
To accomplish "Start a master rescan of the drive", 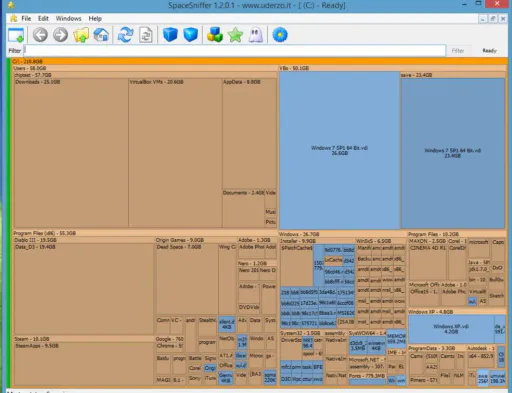I will 125,35.
